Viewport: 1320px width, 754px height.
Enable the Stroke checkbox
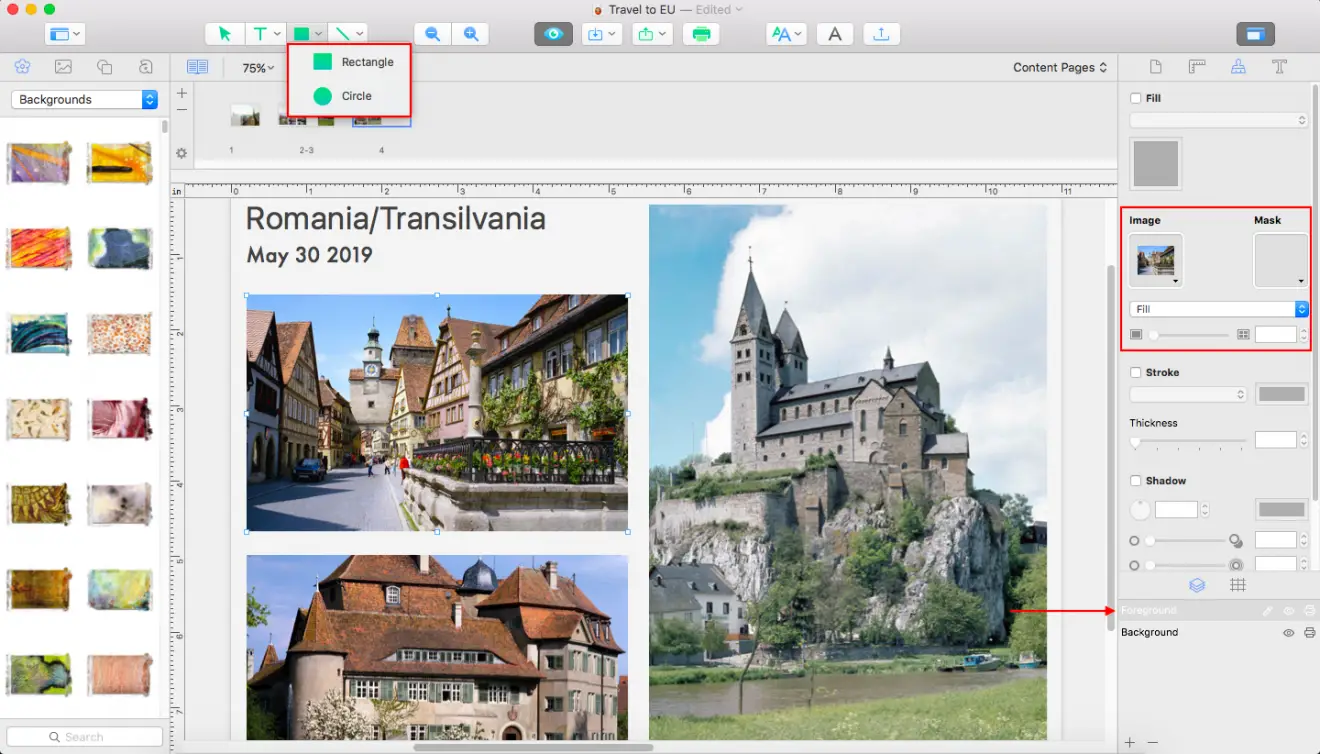(1135, 372)
